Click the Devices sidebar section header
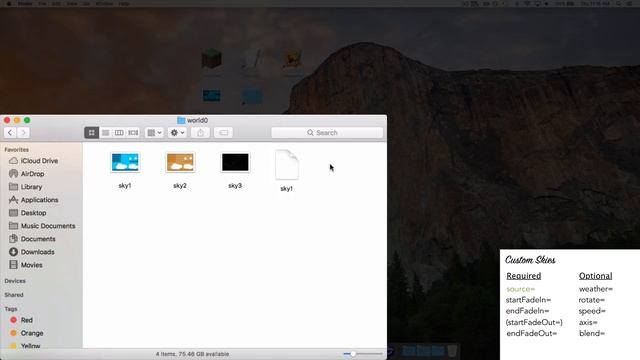Screen dimensions: 640x360 pyautogui.click(x=15, y=281)
